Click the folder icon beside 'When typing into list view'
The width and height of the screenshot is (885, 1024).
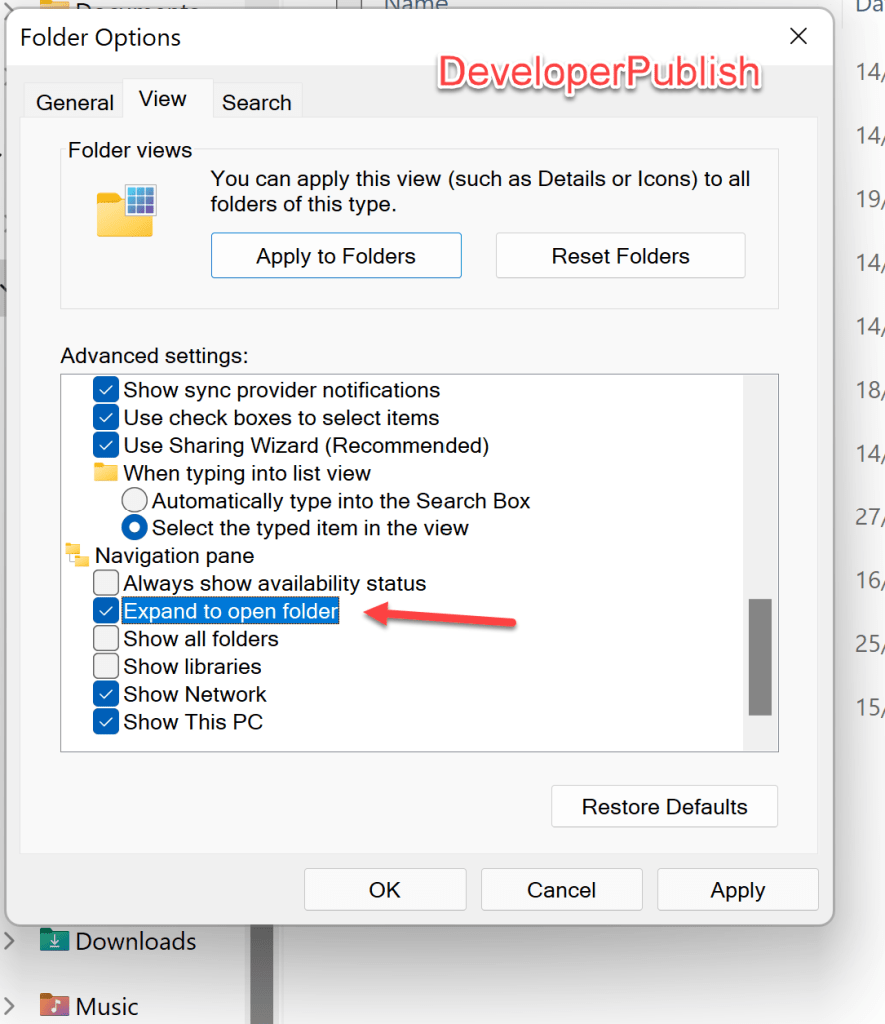[105, 472]
